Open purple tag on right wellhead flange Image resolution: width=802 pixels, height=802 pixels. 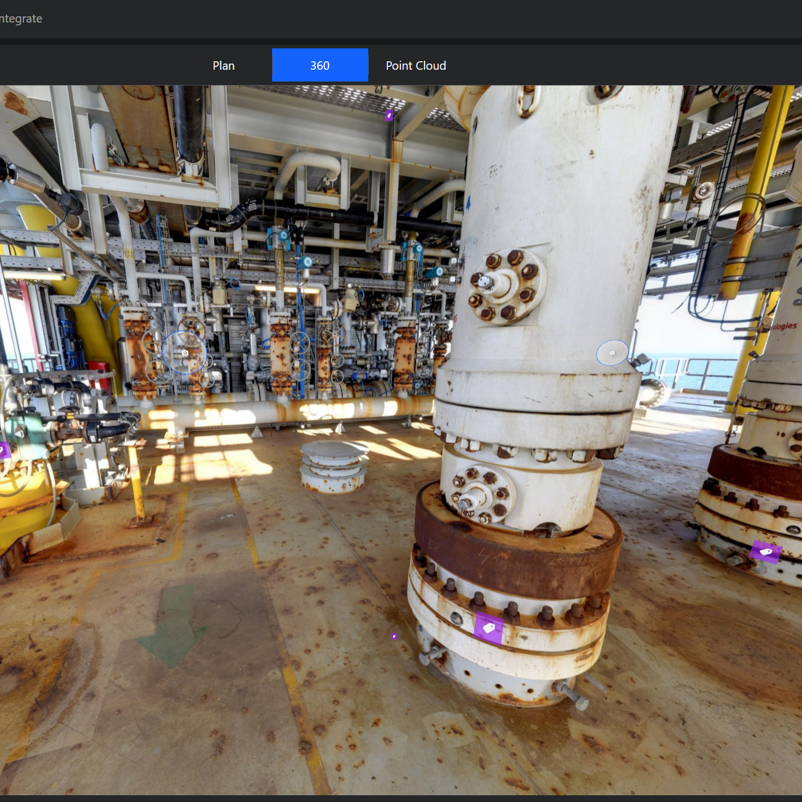pyautogui.click(x=766, y=550)
